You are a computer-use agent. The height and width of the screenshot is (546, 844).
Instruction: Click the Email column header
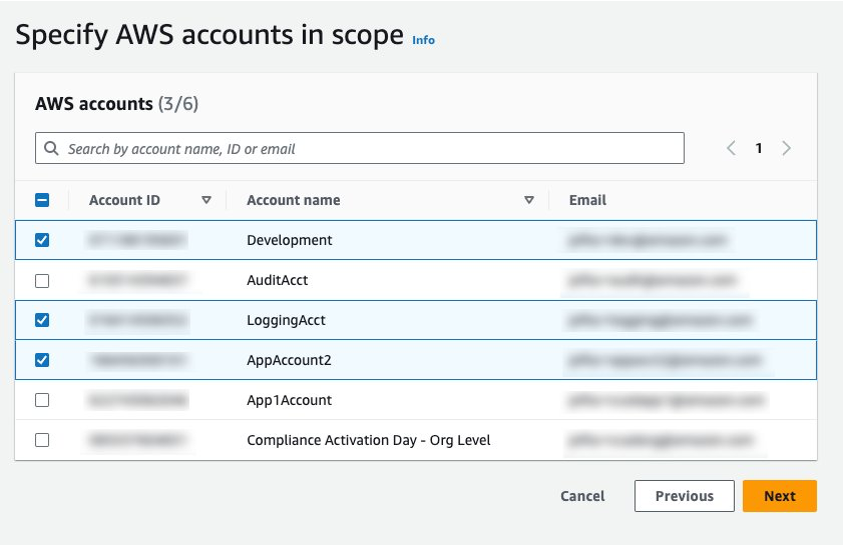pyautogui.click(x=587, y=200)
